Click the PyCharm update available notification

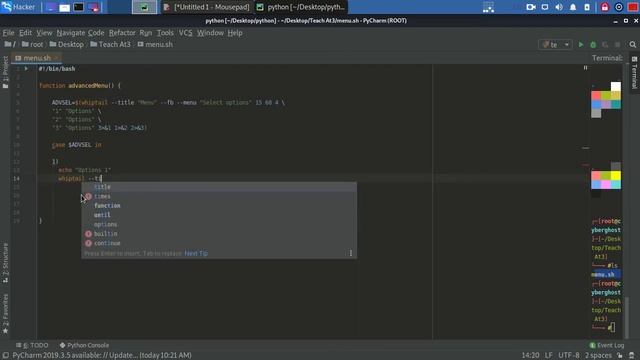[102, 356]
